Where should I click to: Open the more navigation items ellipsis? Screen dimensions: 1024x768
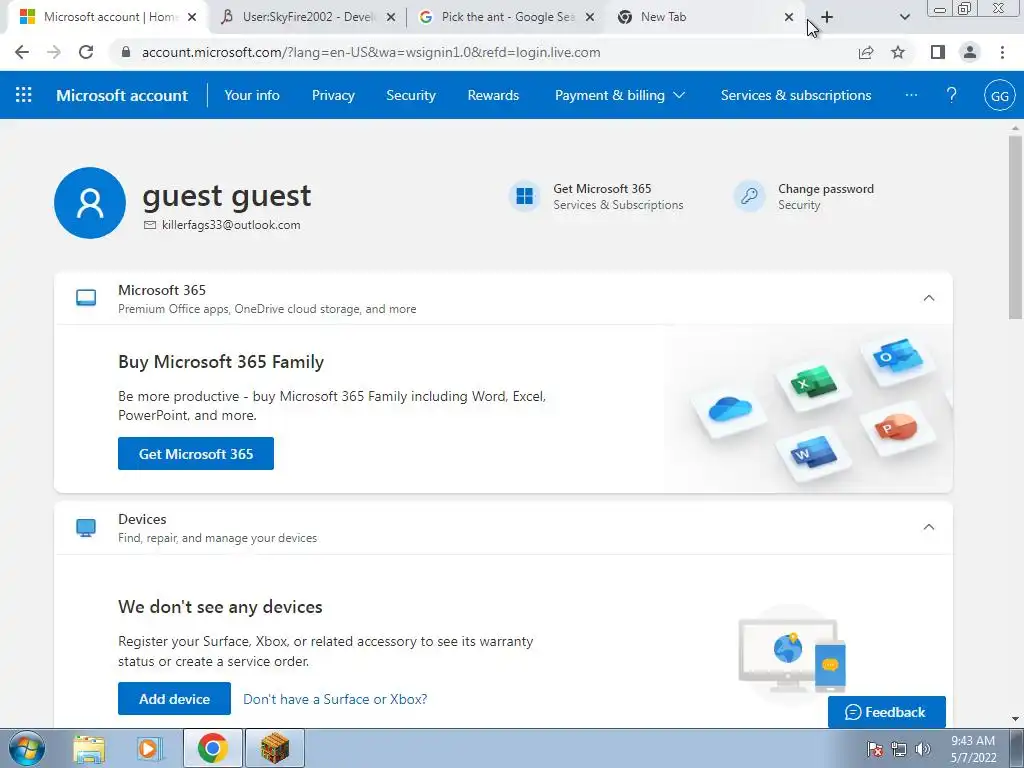point(911,95)
